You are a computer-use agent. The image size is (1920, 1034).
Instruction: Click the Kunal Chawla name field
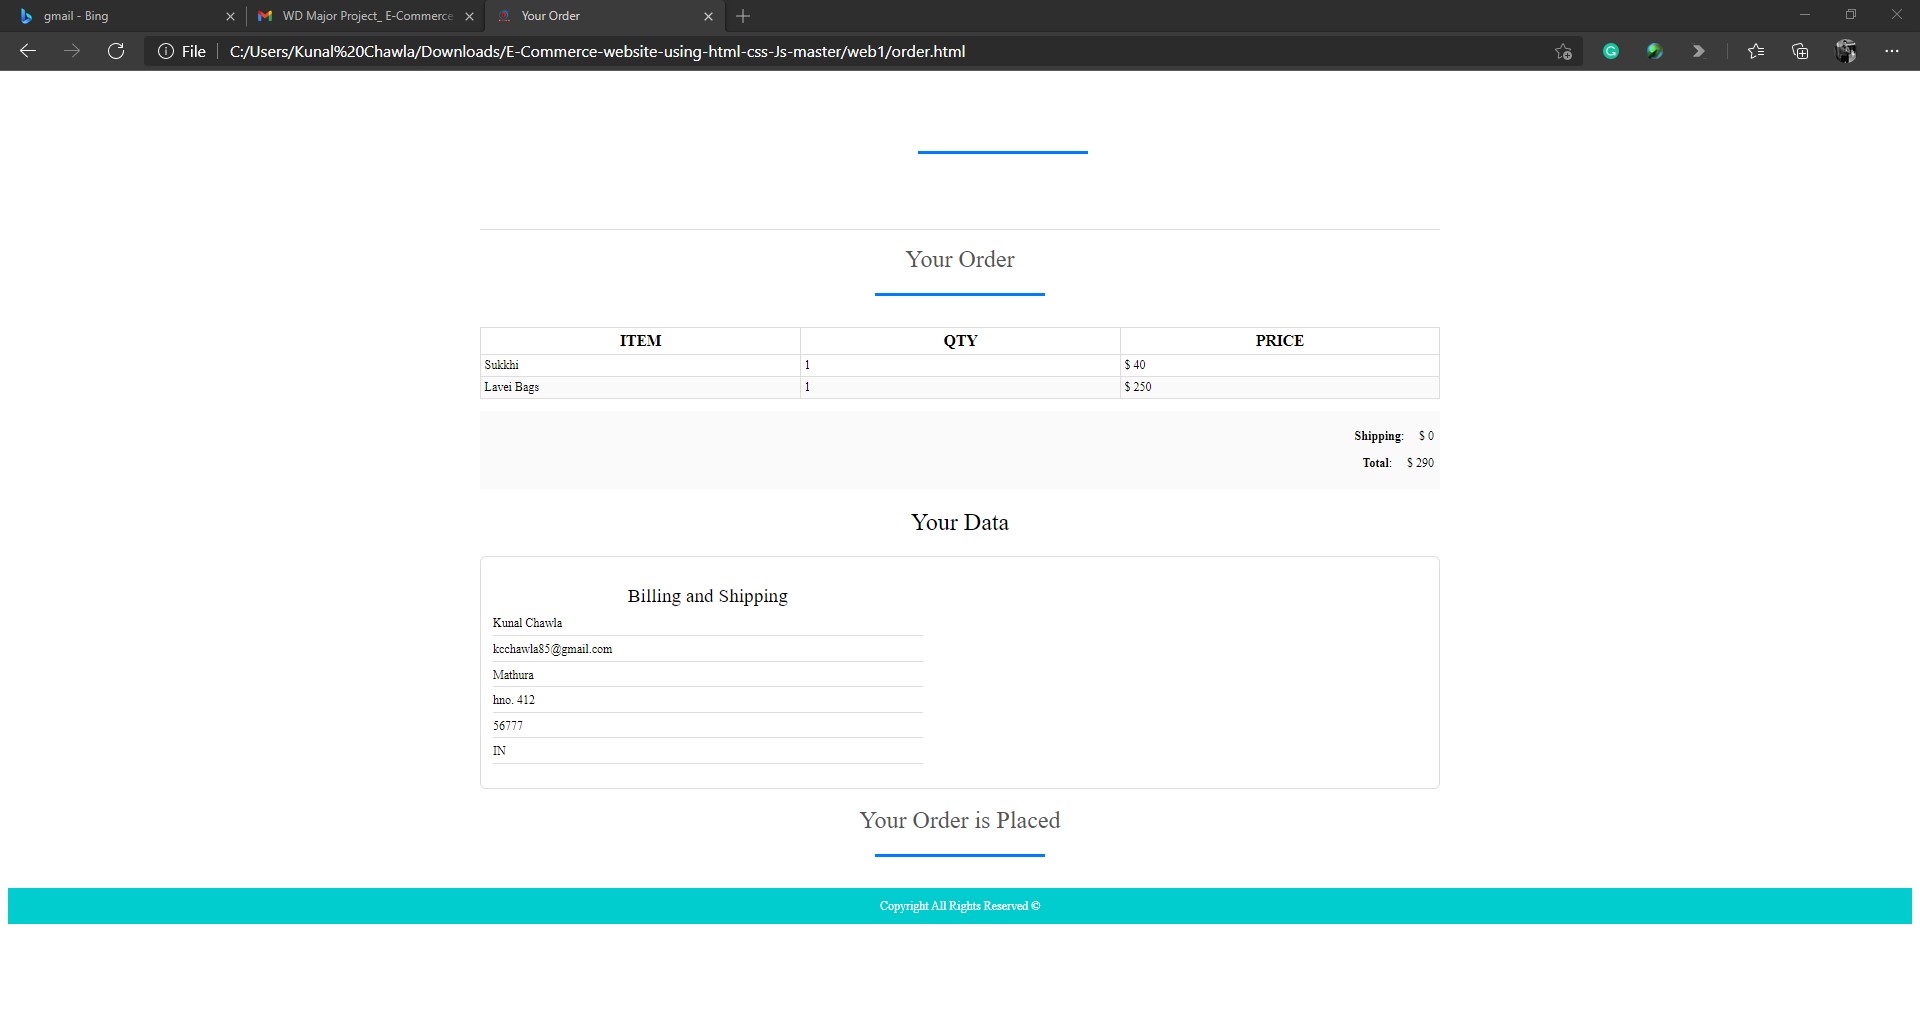pos(706,622)
